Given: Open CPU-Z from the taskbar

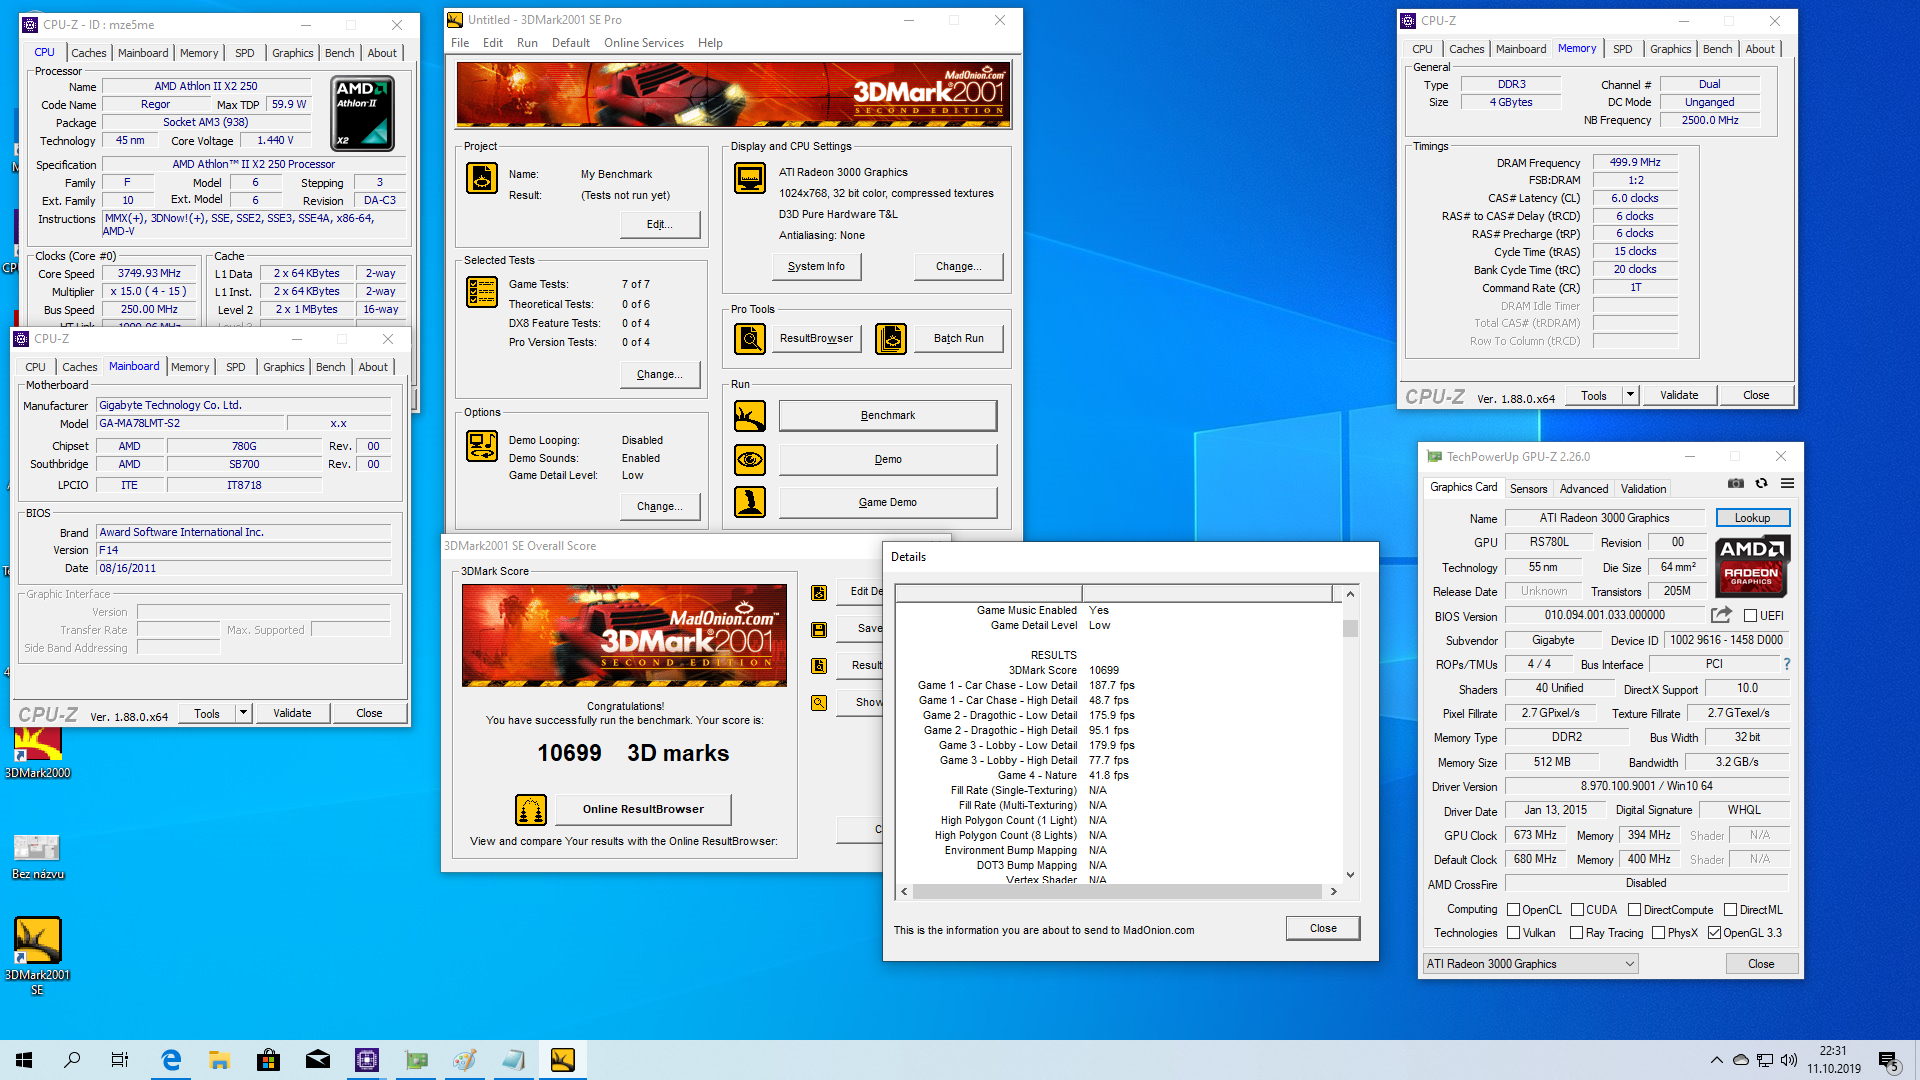Looking at the screenshot, I should point(367,1060).
